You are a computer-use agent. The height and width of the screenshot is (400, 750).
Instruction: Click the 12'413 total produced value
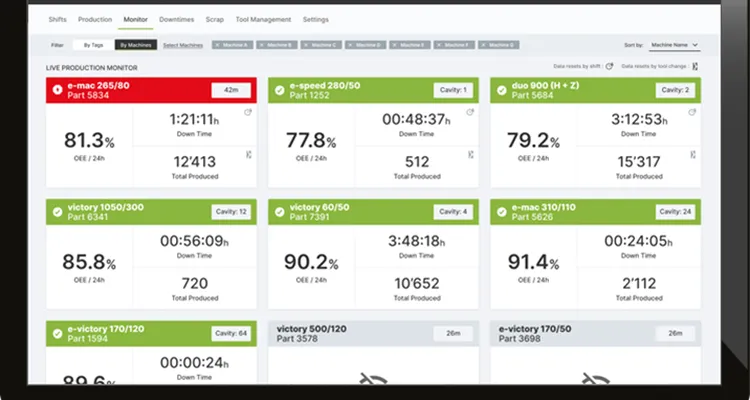click(x=195, y=162)
